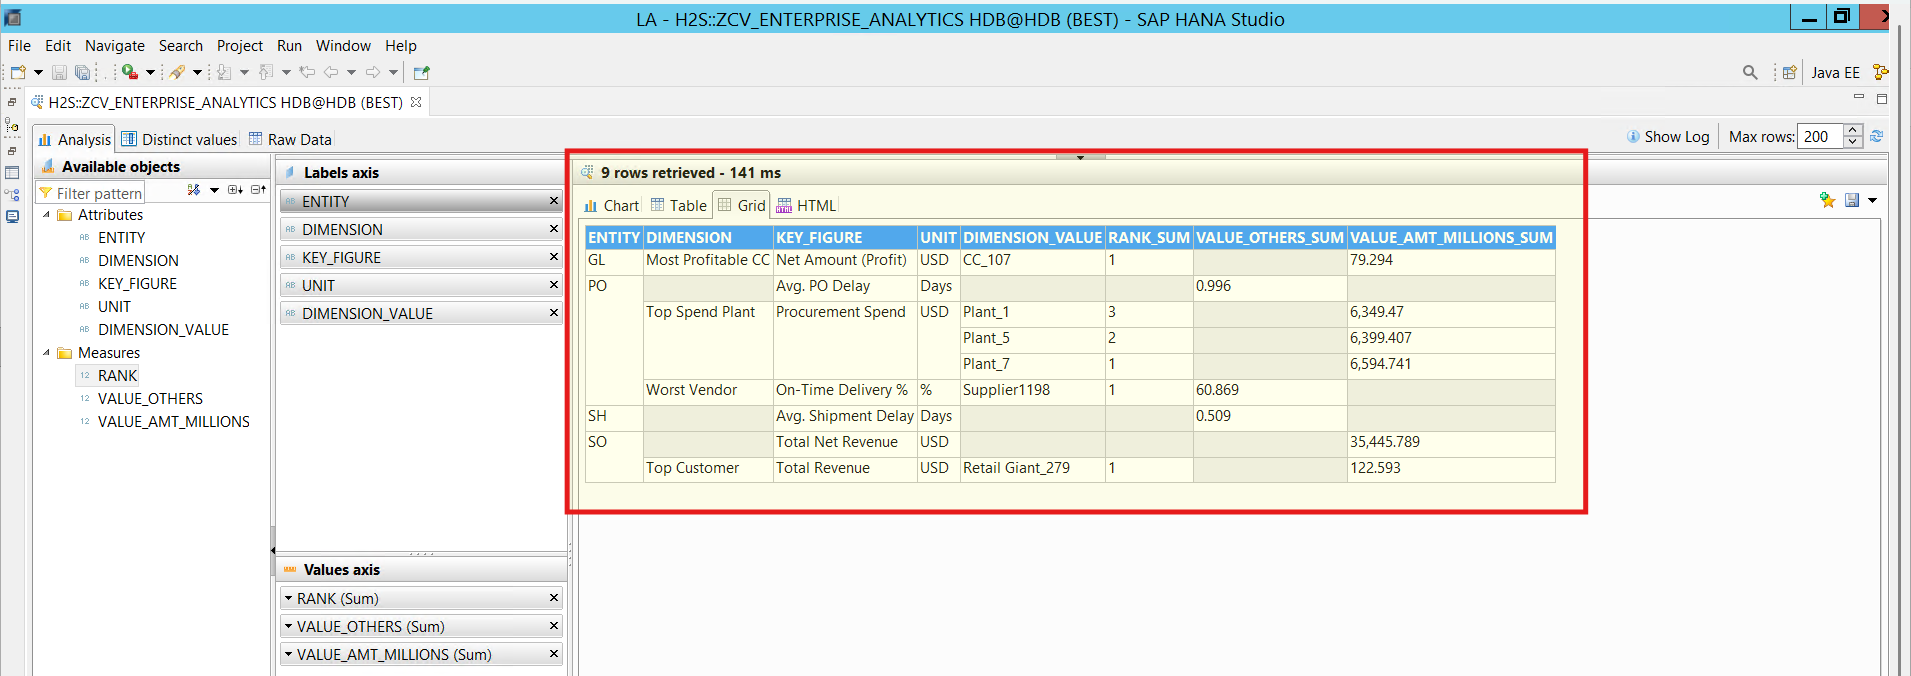The height and width of the screenshot is (676, 1911).
Task: Click the add to favorites star icon
Action: pos(1827,200)
